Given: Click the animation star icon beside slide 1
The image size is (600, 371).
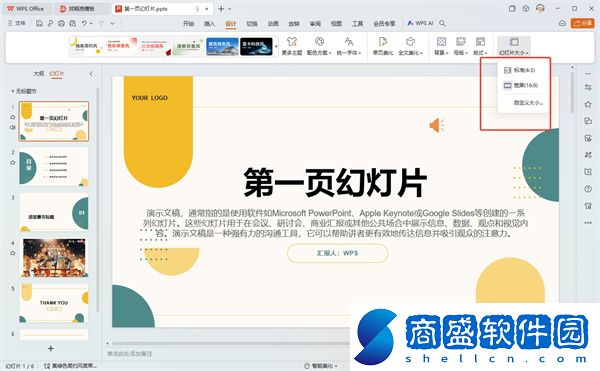Looking at the screenshot, I should [x=13, y=117].
